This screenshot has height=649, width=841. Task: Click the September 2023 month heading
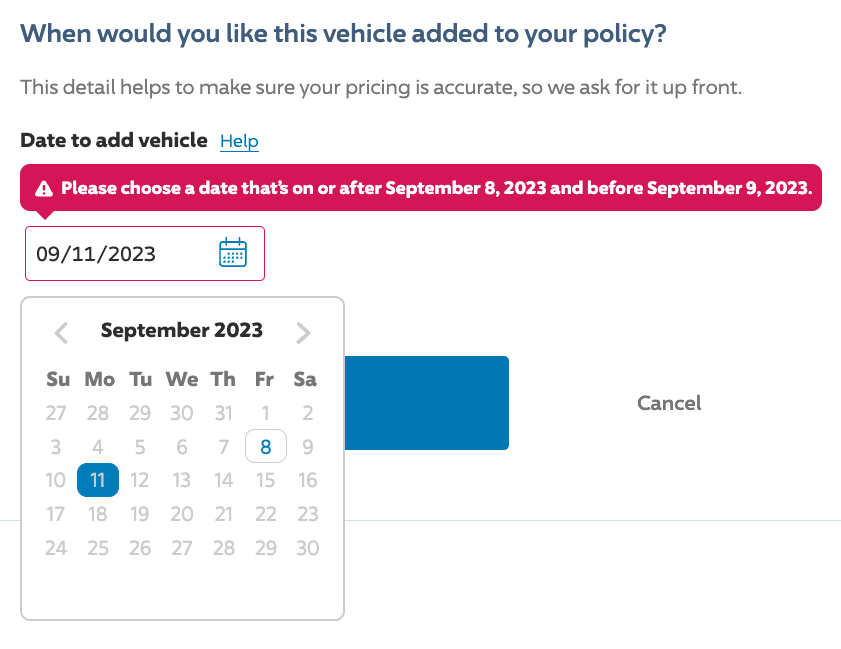(x=182, y=330)
